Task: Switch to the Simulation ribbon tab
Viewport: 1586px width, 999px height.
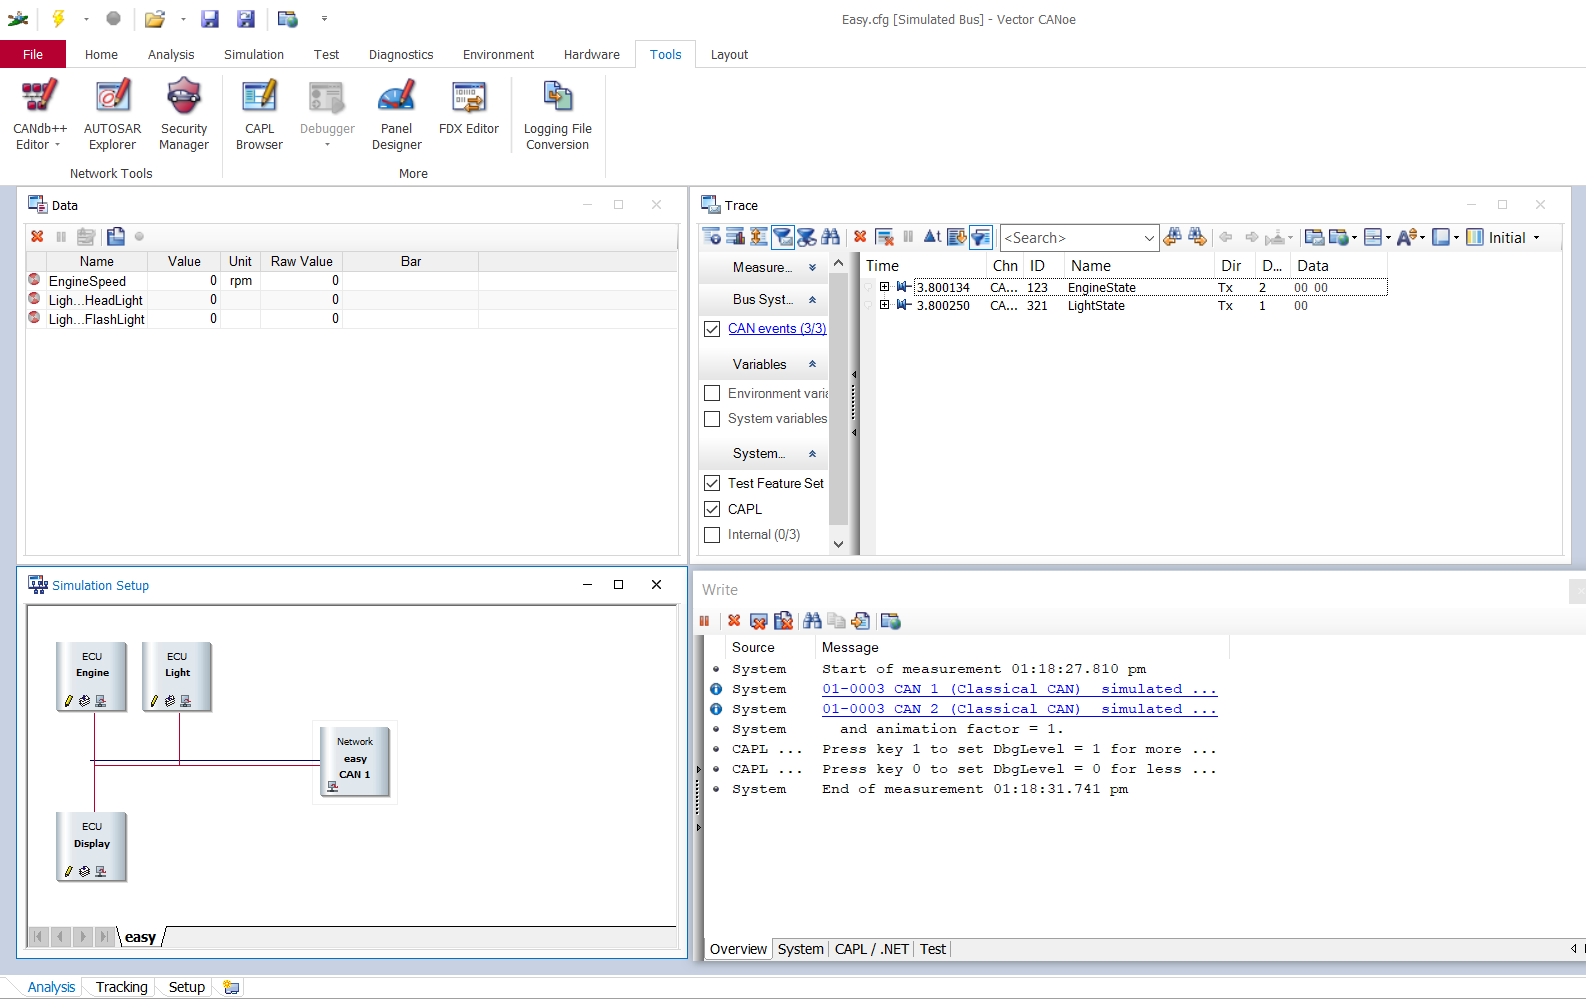Action: click(x=254, y=54)
